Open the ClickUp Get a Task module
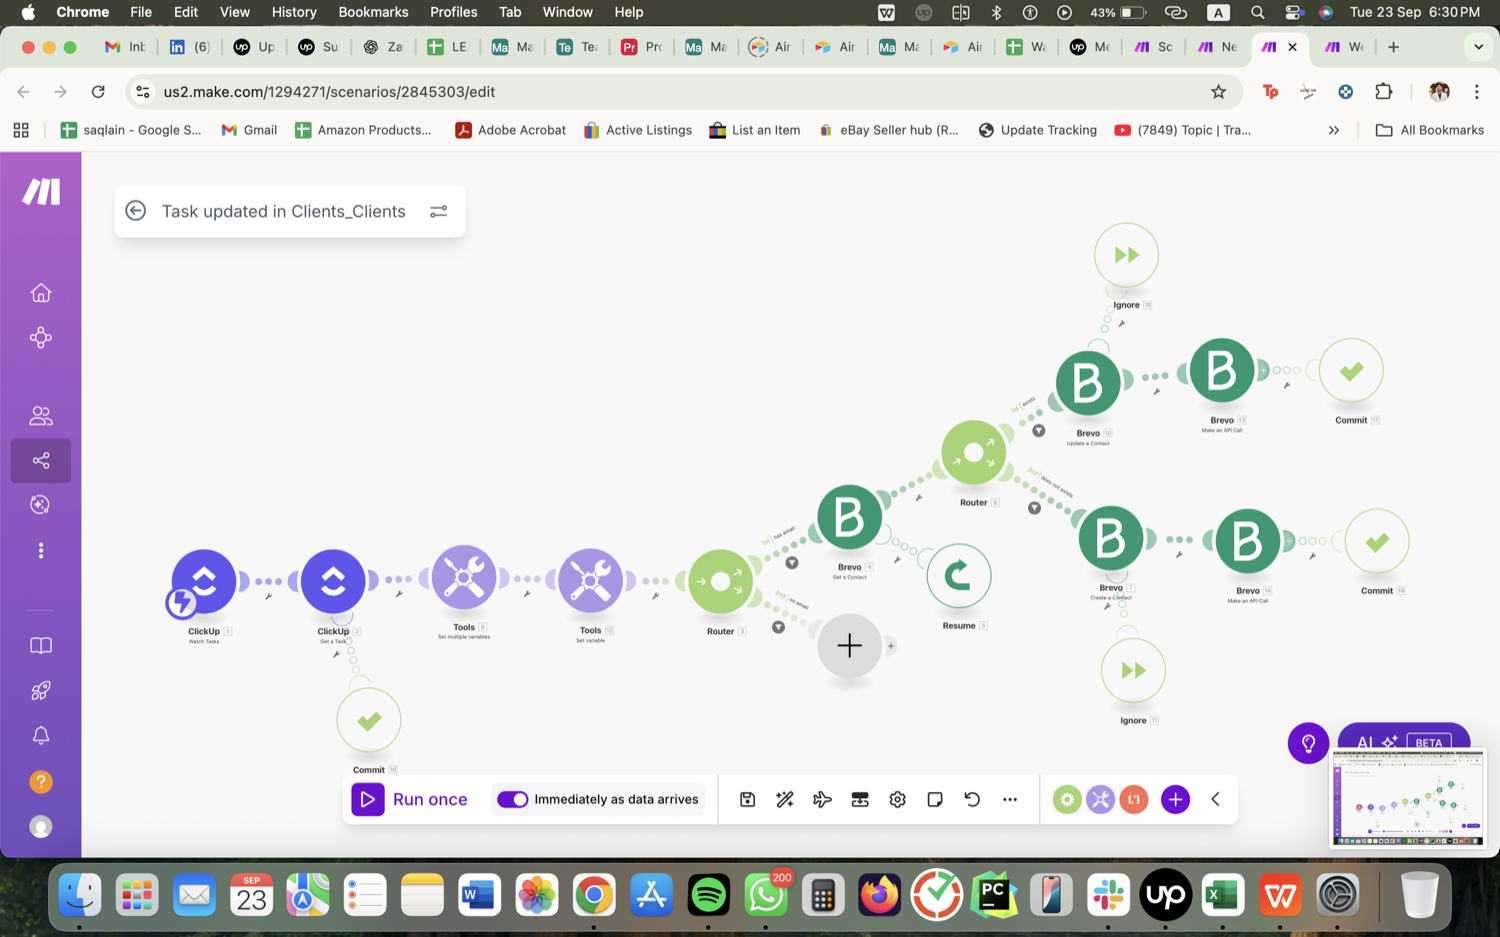 (333, 581)
